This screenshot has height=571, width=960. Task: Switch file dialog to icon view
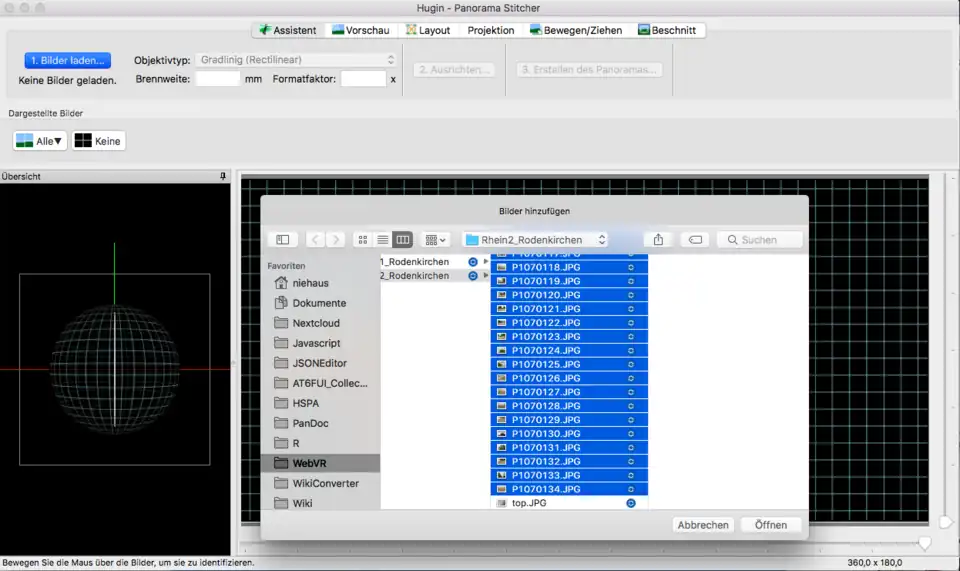(x=362, y=240)
